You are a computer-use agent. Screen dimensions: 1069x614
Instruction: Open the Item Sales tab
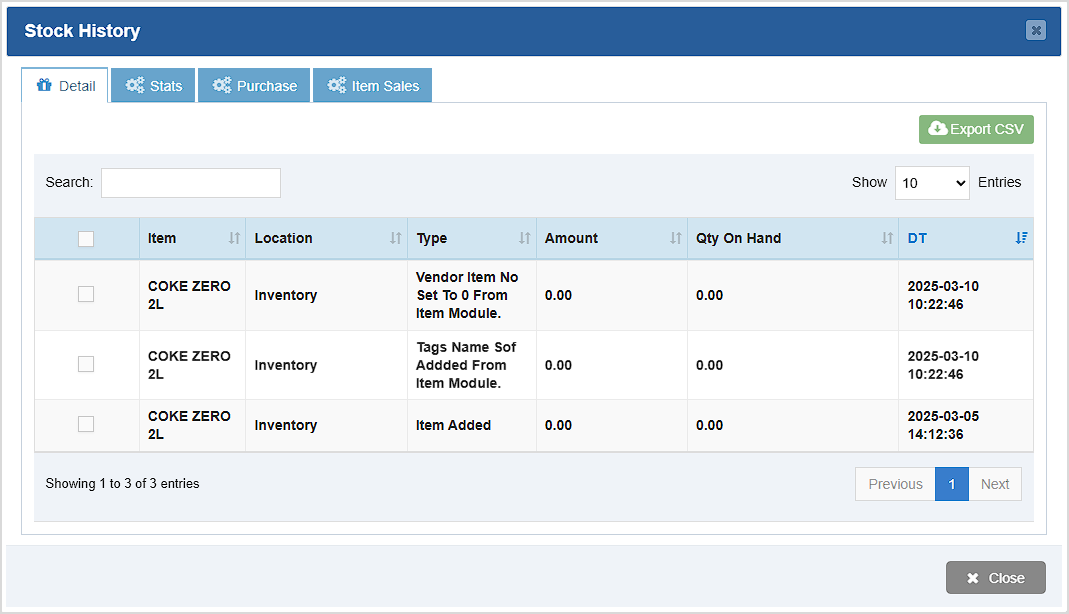tap(372, 85)
